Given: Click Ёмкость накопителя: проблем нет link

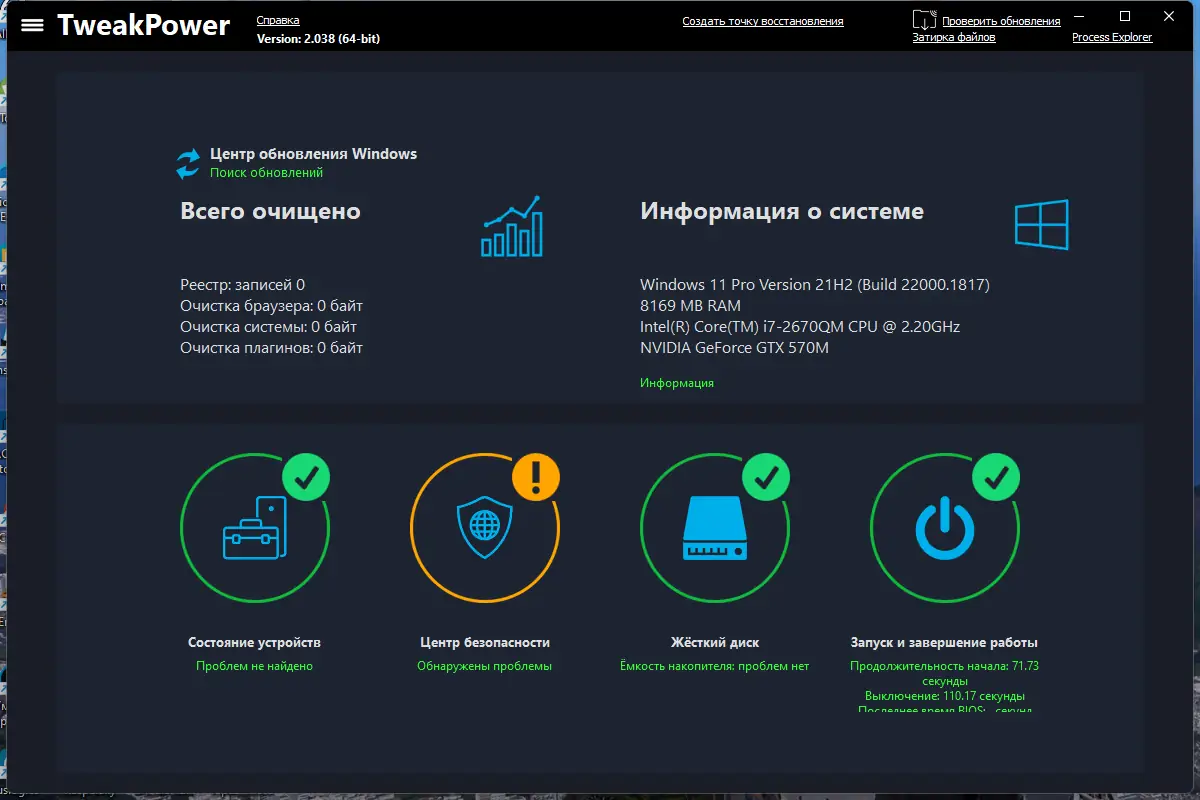Looking at the screenshot, I should coord(714,666).
